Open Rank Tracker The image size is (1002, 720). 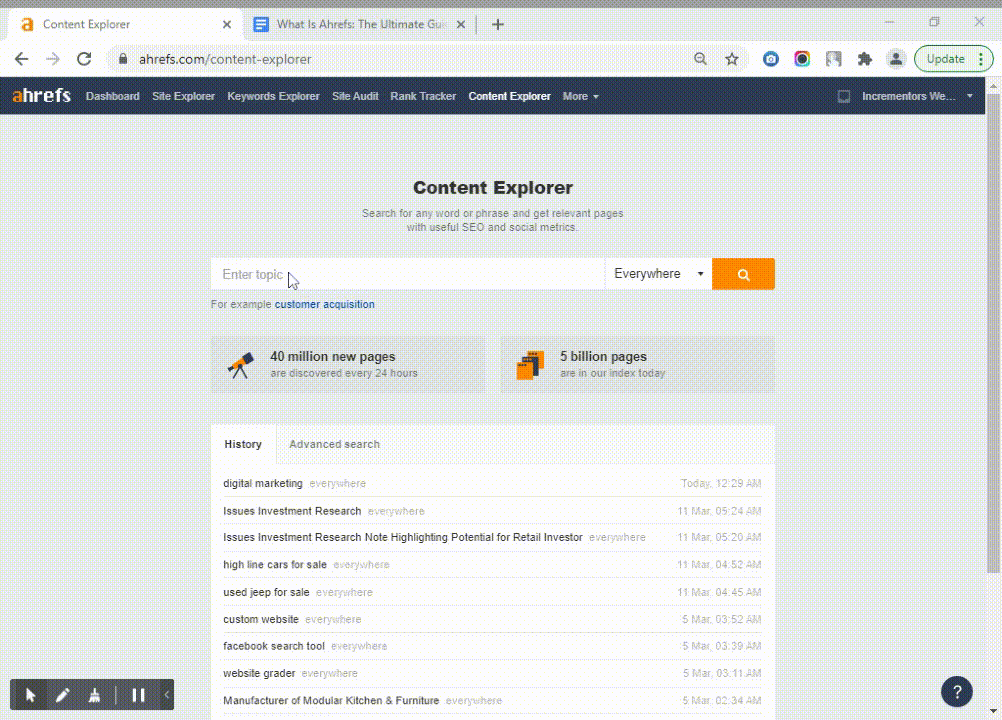(x=423, y=96)
